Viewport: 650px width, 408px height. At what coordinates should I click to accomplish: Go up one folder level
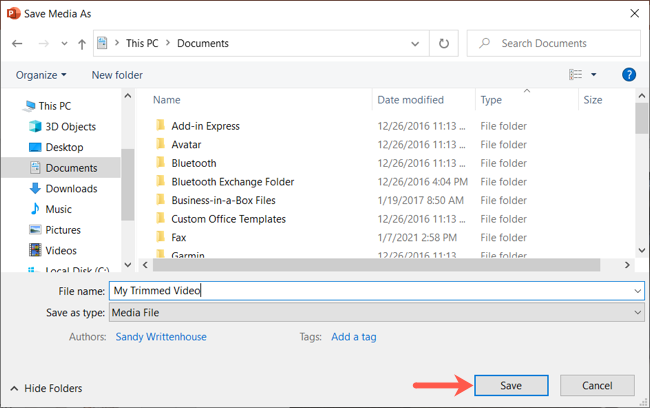tap(82, 44)
